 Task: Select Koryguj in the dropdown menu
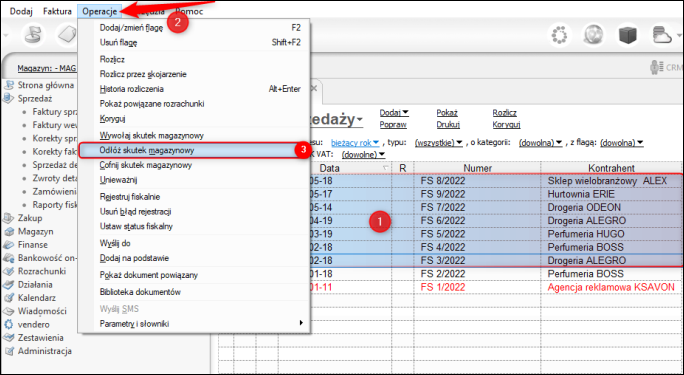tap(194, 119)
